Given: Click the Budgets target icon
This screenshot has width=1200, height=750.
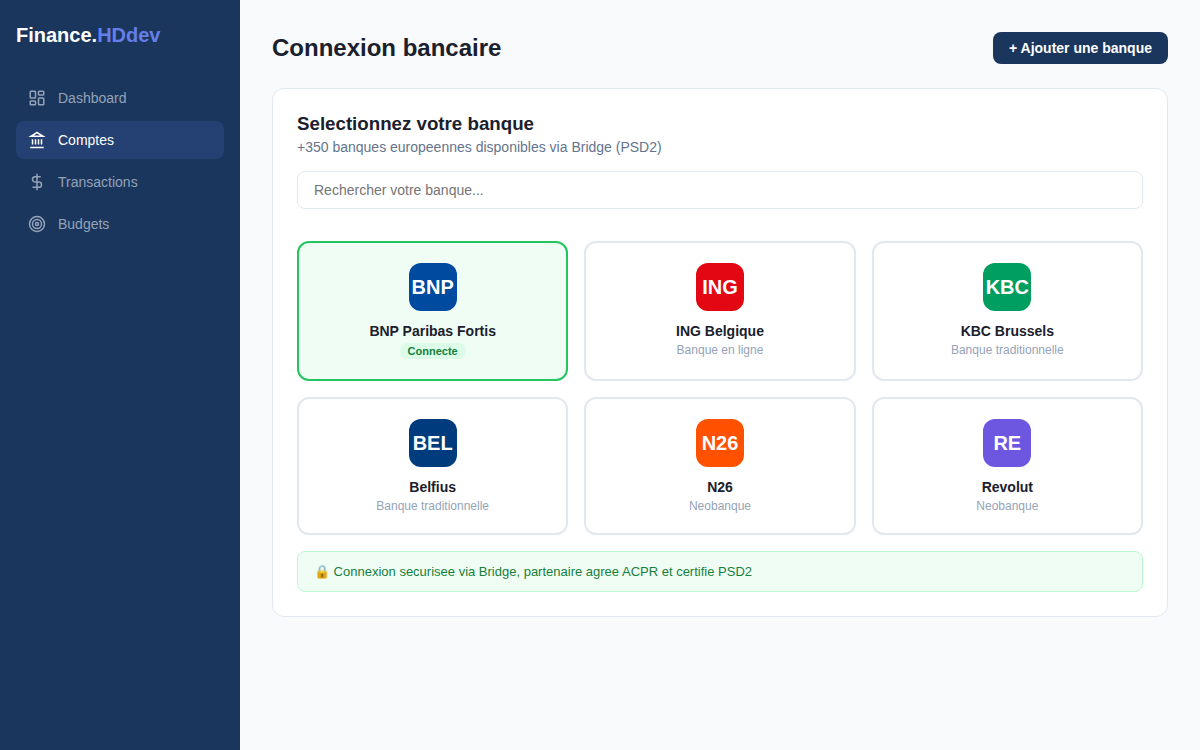Looking at the screenshot, I should pos(37,224).
